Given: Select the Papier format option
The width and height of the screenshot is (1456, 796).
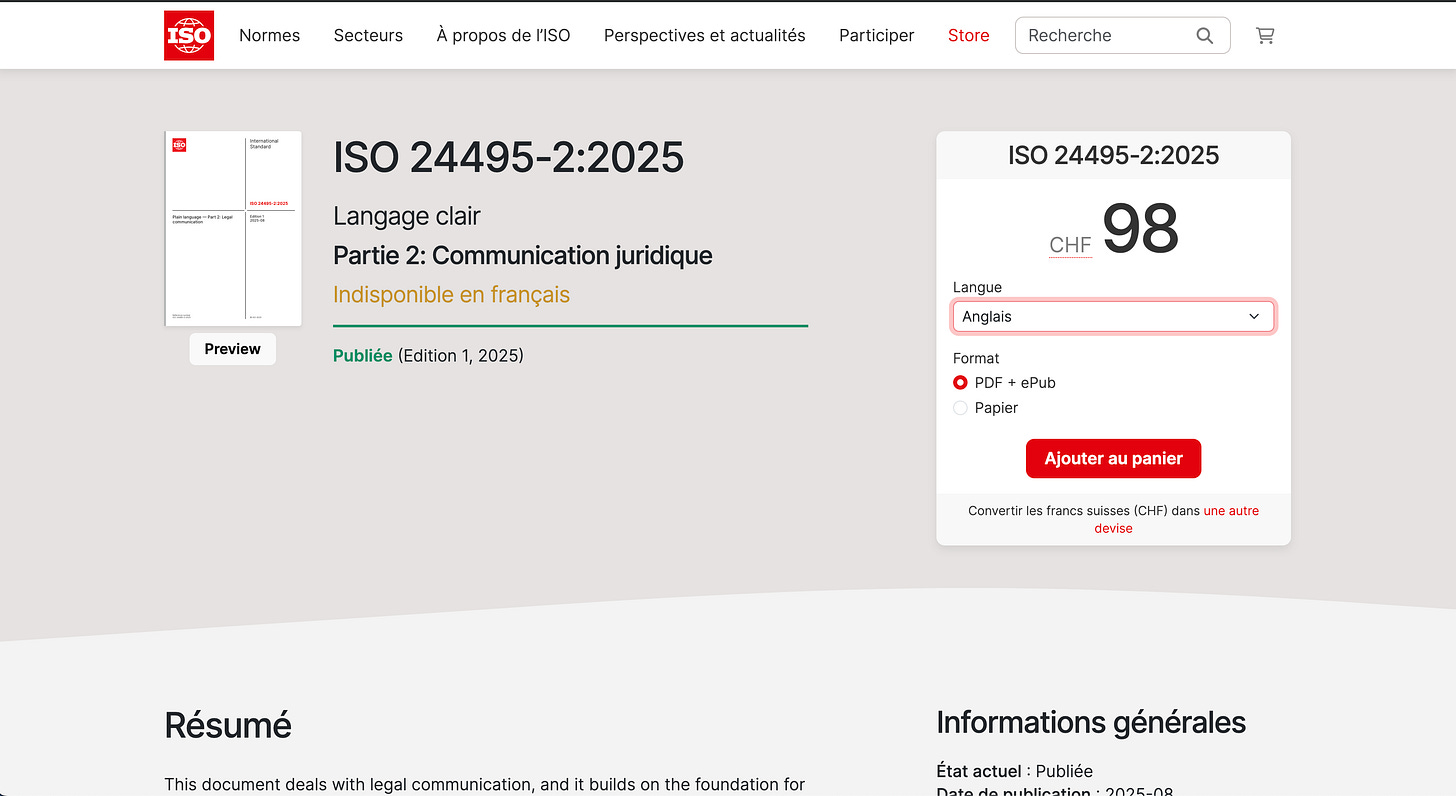Looking at the screenshot, I should click(960, 408).
